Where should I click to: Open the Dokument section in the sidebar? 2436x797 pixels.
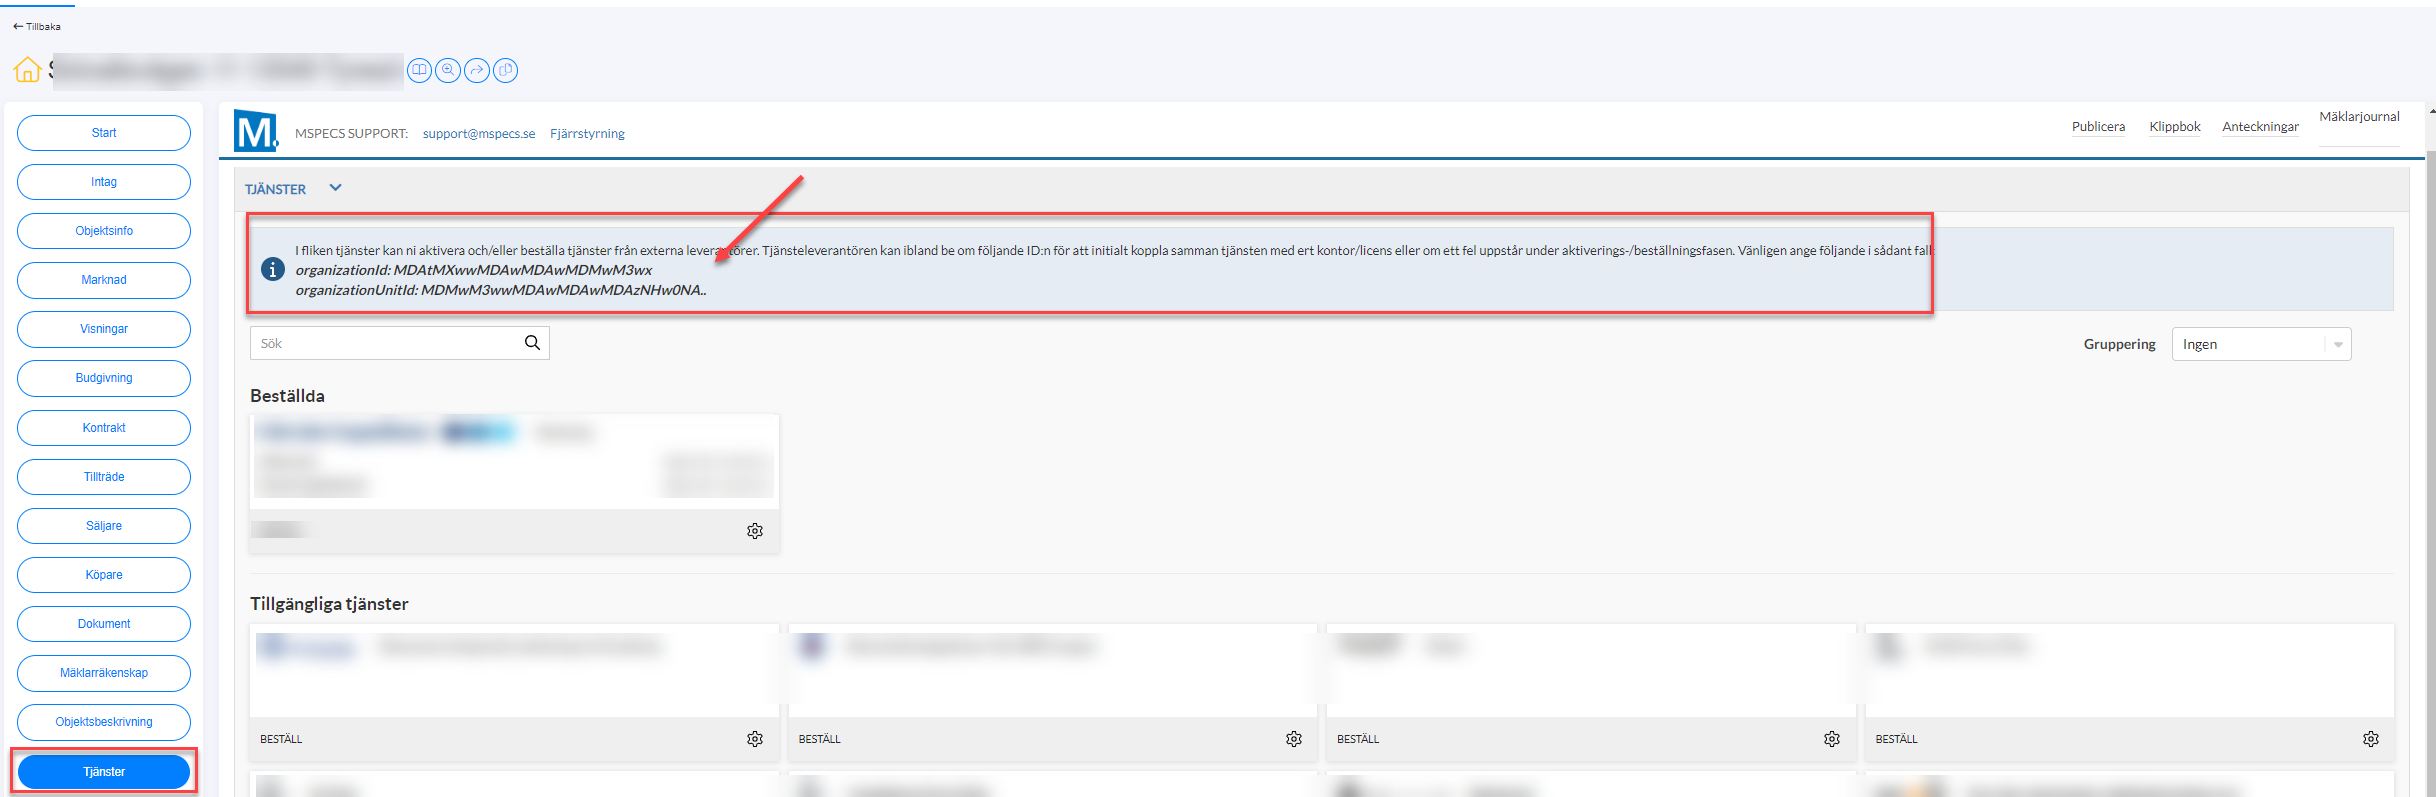pos(104,624)
